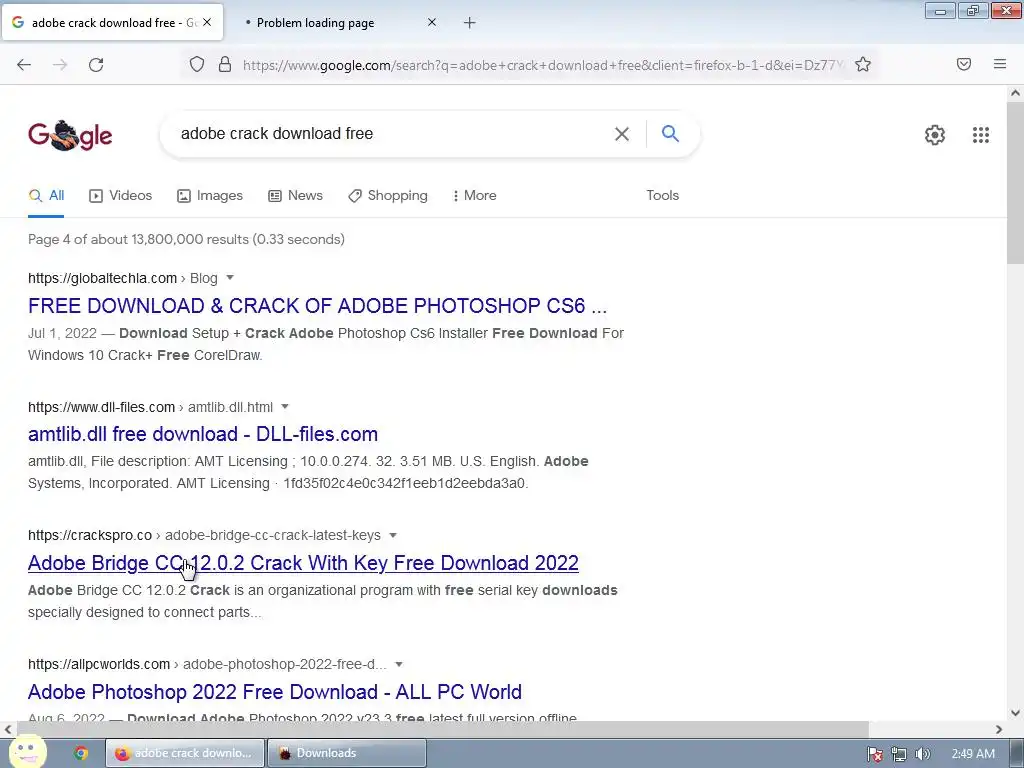Show the clock reading 2:49 AM
1024x768 pixels.
click(973, 754)
